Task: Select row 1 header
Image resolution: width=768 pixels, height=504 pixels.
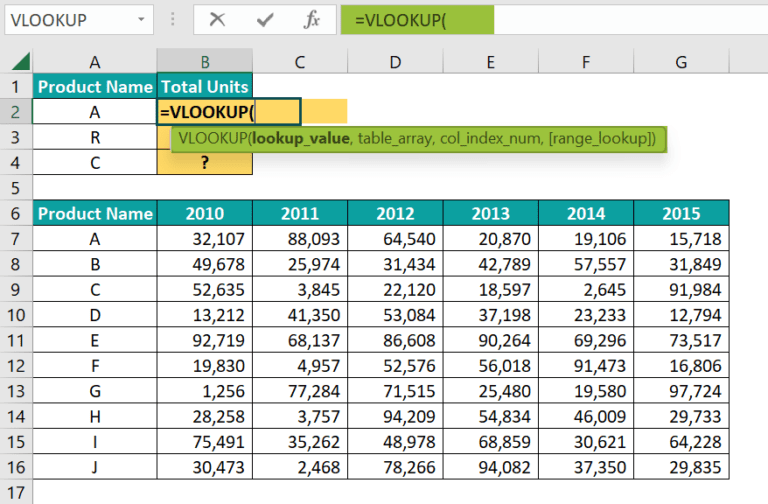Action: [16, 87]
